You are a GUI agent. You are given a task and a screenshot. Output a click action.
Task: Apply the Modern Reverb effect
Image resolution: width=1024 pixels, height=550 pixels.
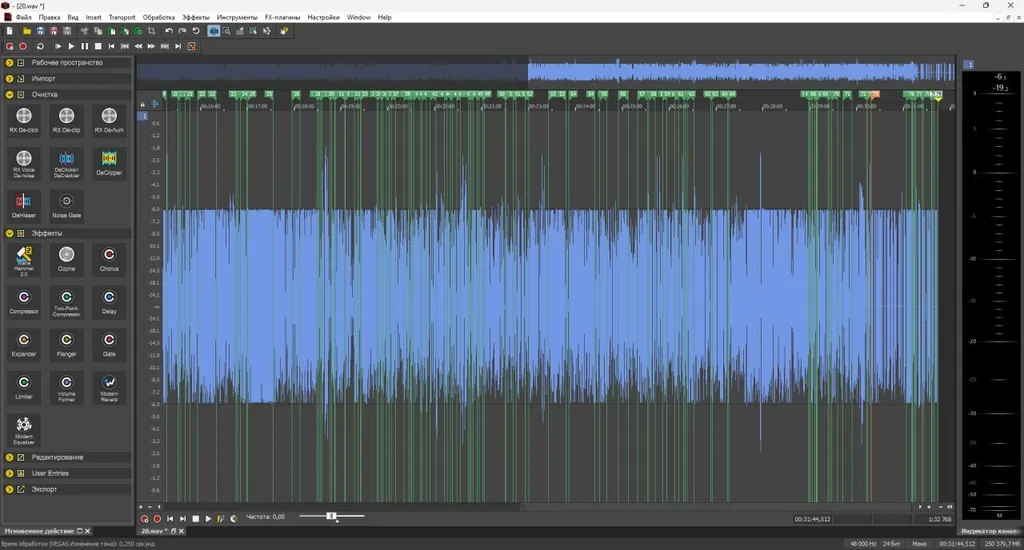pos(109,387)
